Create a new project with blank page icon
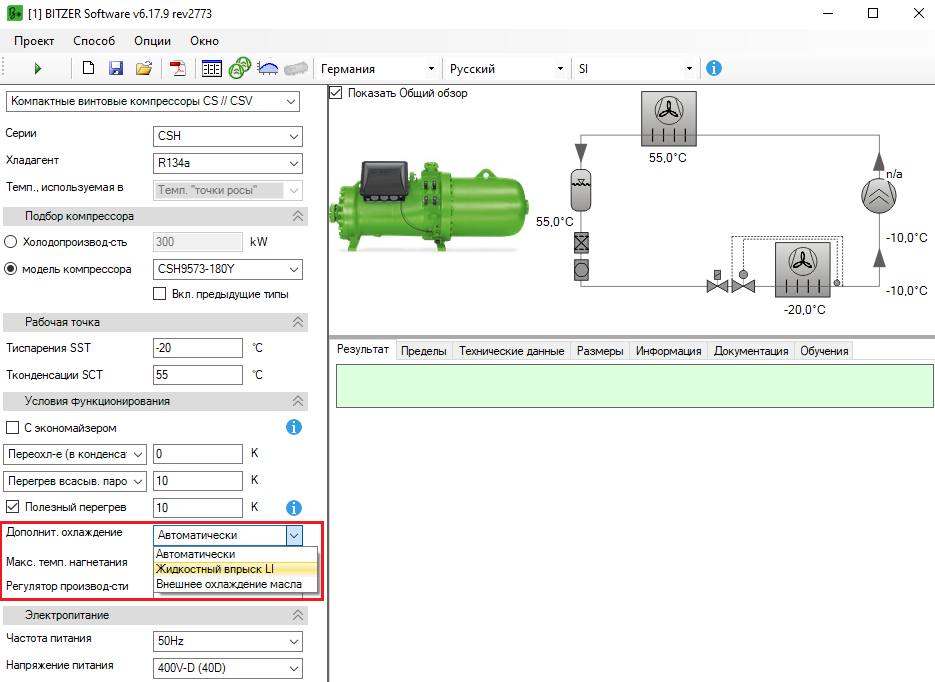The image size is (935, 682). point(89,69)
